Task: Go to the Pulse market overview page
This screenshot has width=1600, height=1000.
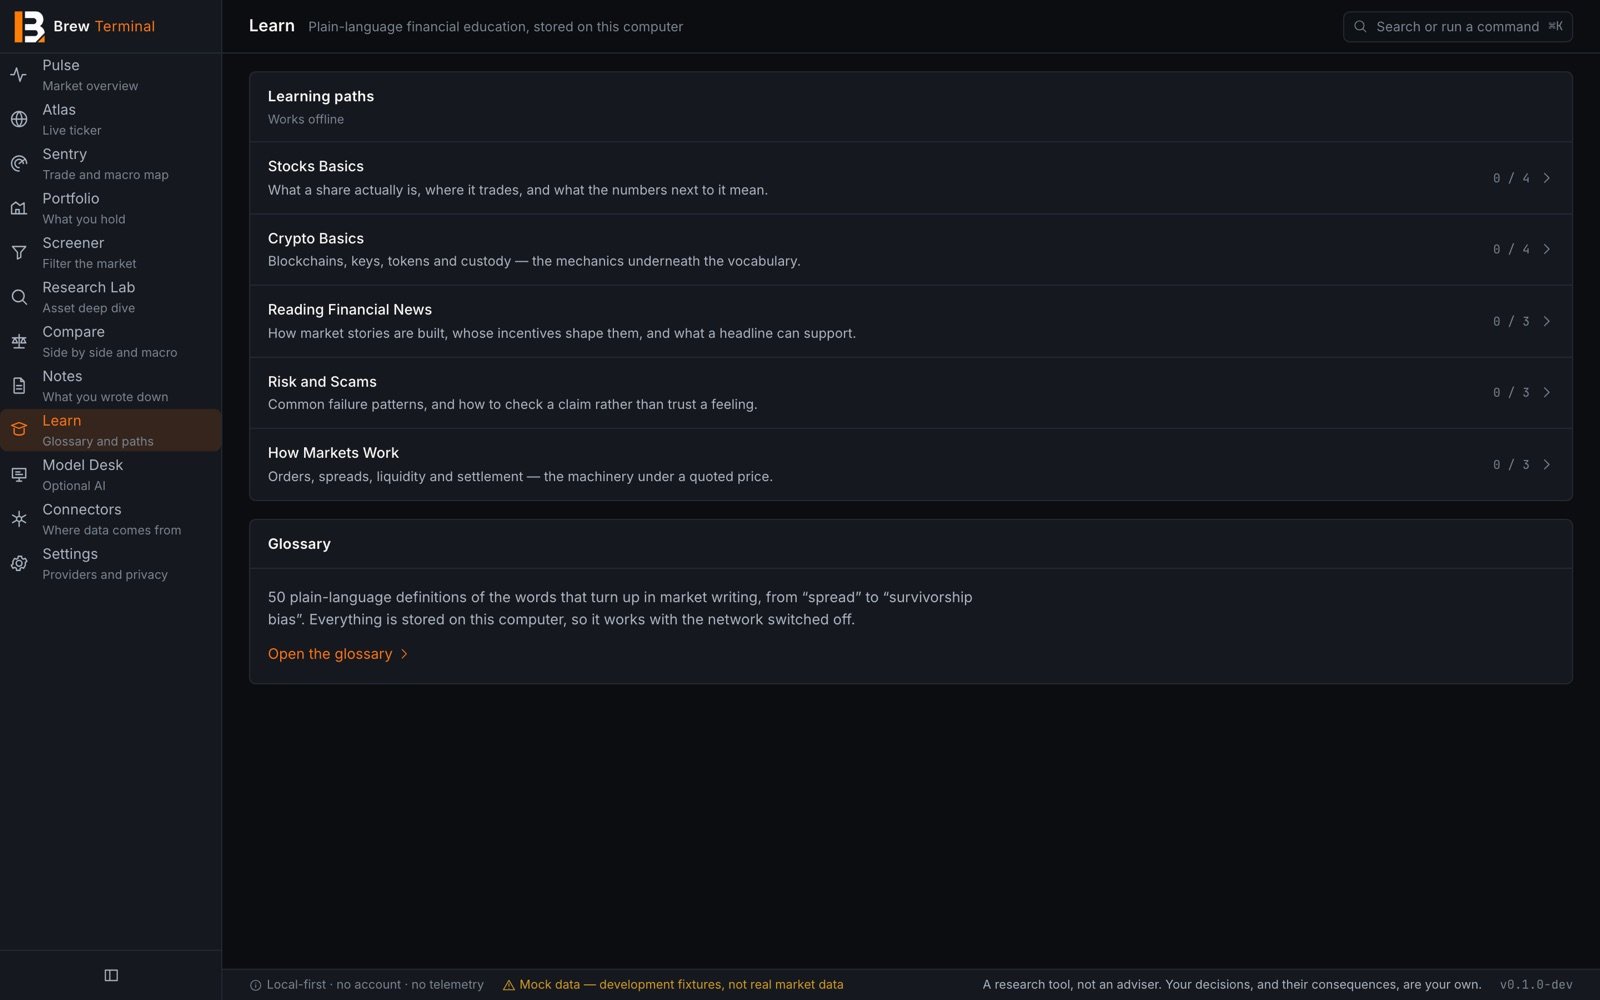Action: click(x=111, y=75)
